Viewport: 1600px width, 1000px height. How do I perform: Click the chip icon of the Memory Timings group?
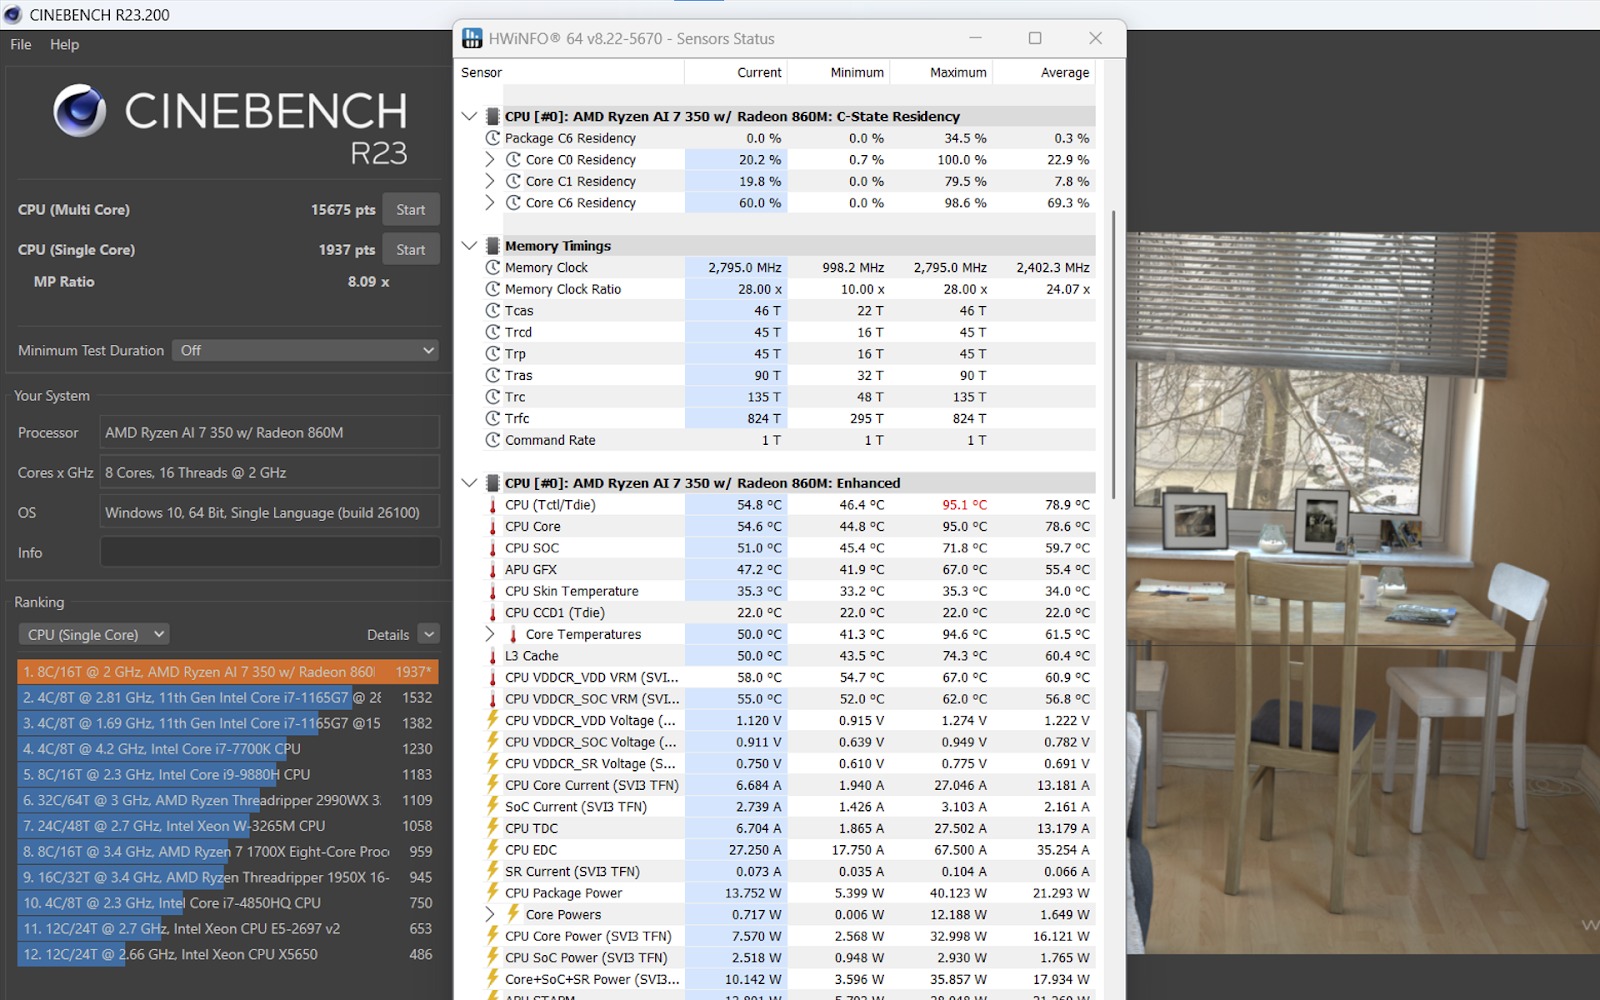tap(492, 246)
